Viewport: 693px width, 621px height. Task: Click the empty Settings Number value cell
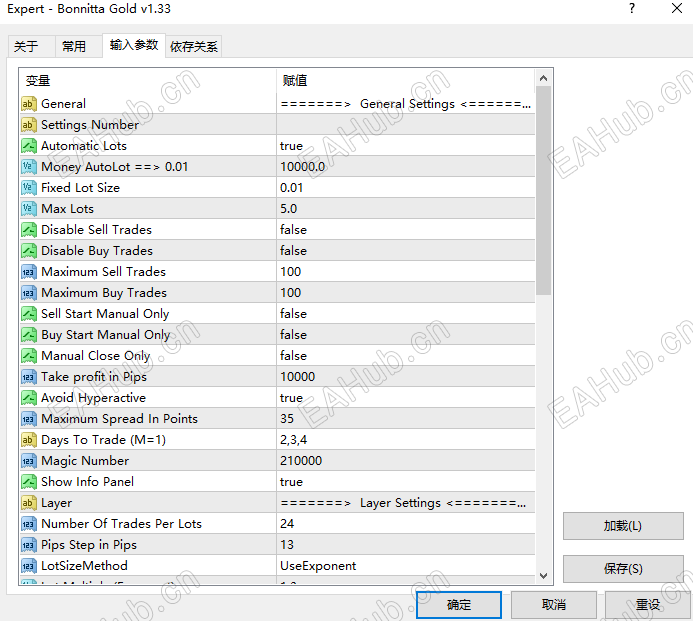(406, 125)
